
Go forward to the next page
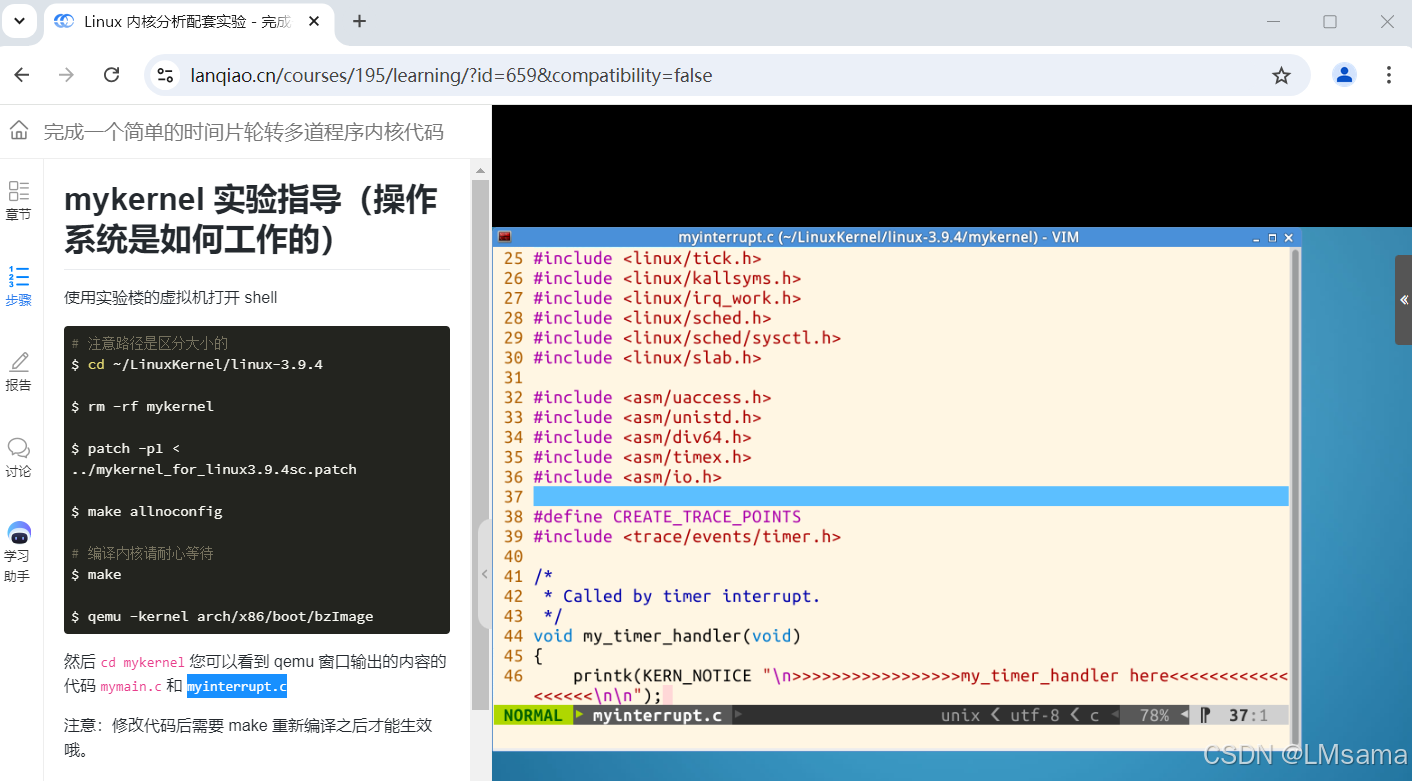pyautogui.click(x=67, y=75)
